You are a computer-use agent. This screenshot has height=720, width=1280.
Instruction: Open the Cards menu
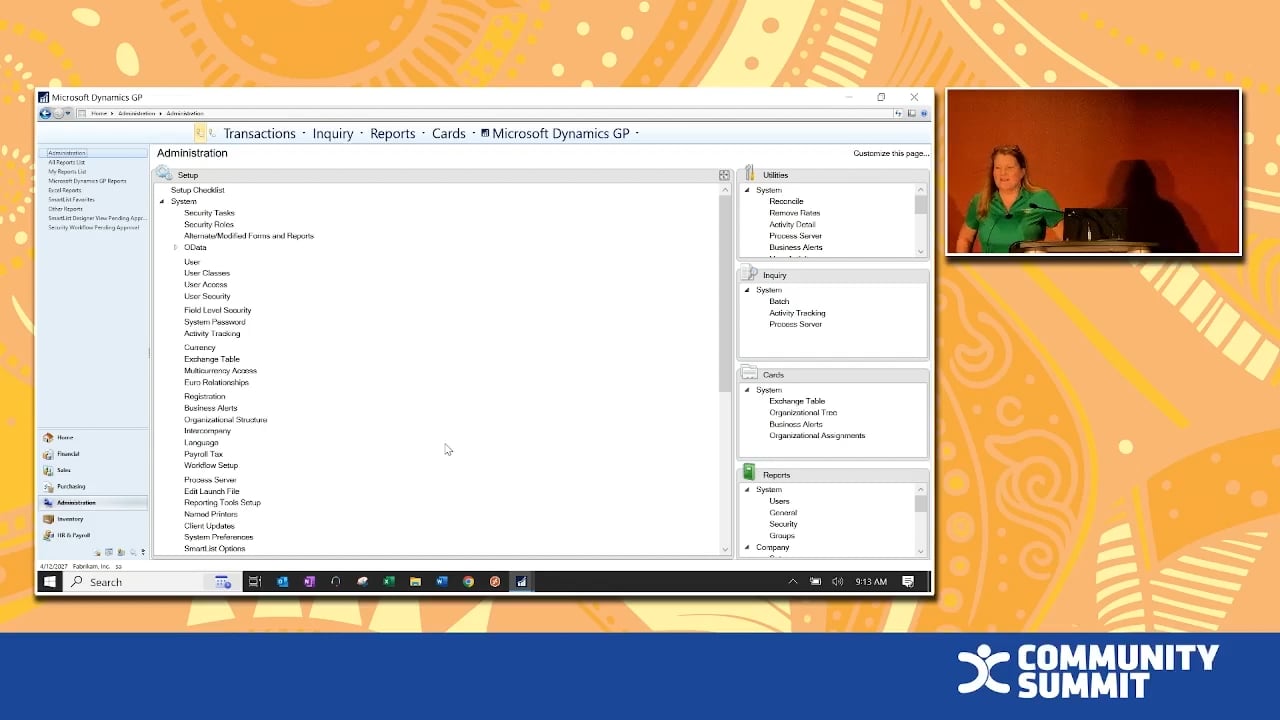point(448,134)
